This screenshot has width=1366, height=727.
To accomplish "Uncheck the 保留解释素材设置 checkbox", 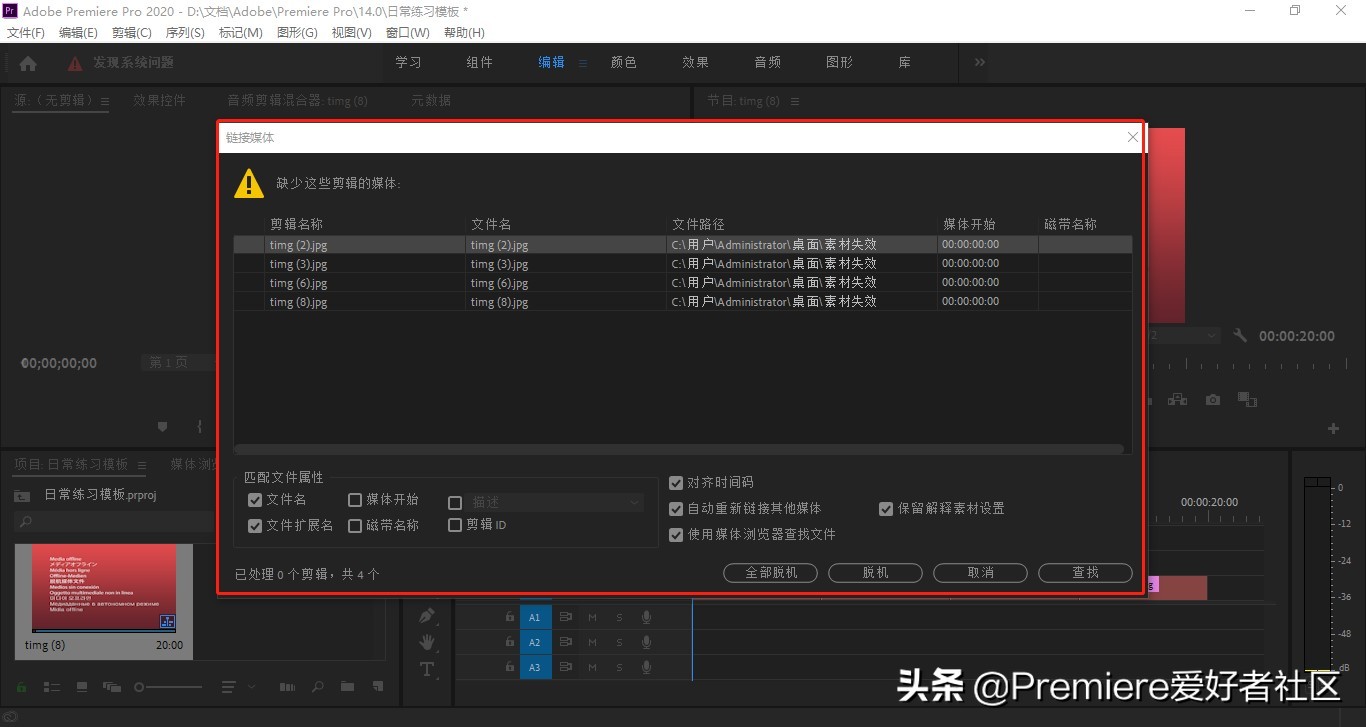I will (x=886, y=508).
